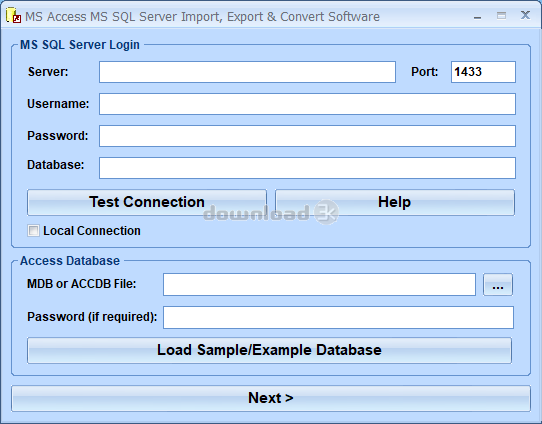The height and width of the screenshot is (424, 542).
Task: Focus the MDB or ACCDB File field
Action: (x=319, y=285)
